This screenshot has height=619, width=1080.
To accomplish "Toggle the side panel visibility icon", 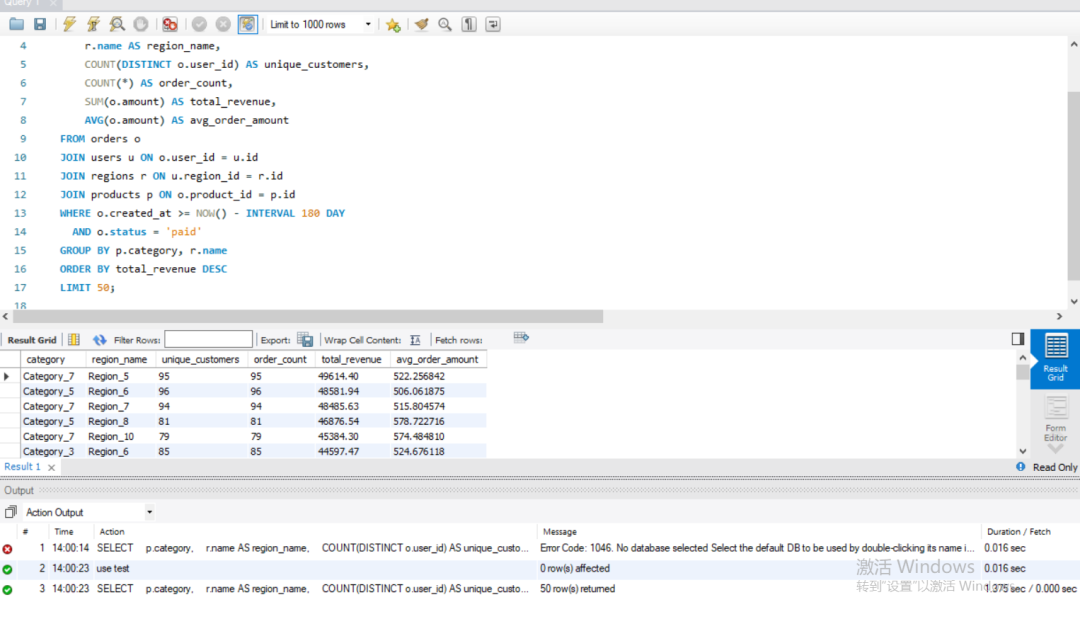I will (x=1018, y=339).
